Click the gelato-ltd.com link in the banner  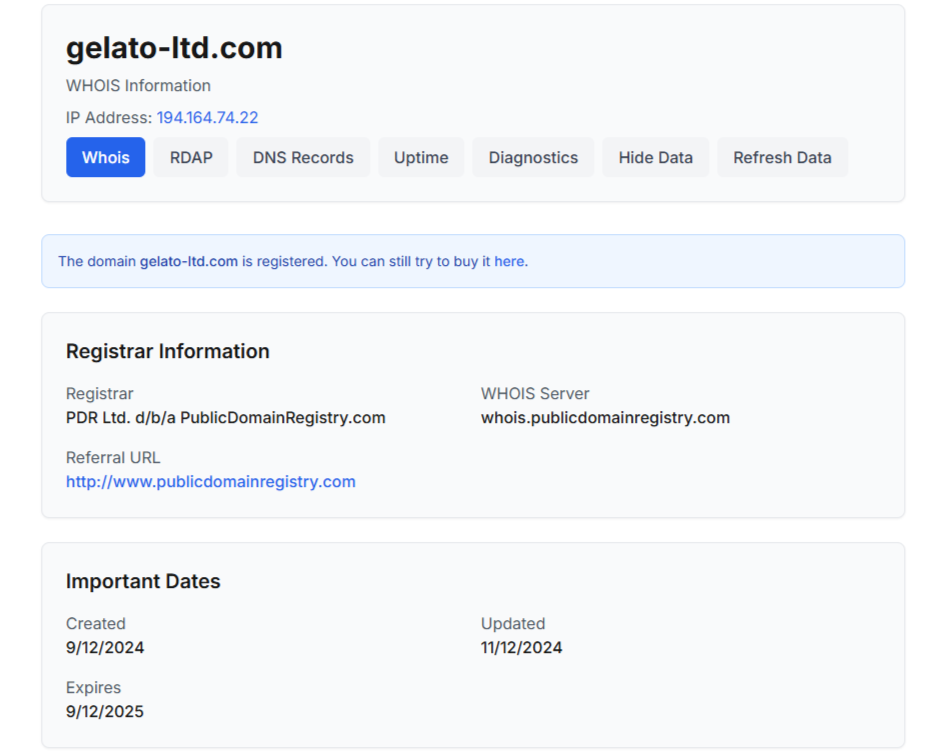[189, 262]
